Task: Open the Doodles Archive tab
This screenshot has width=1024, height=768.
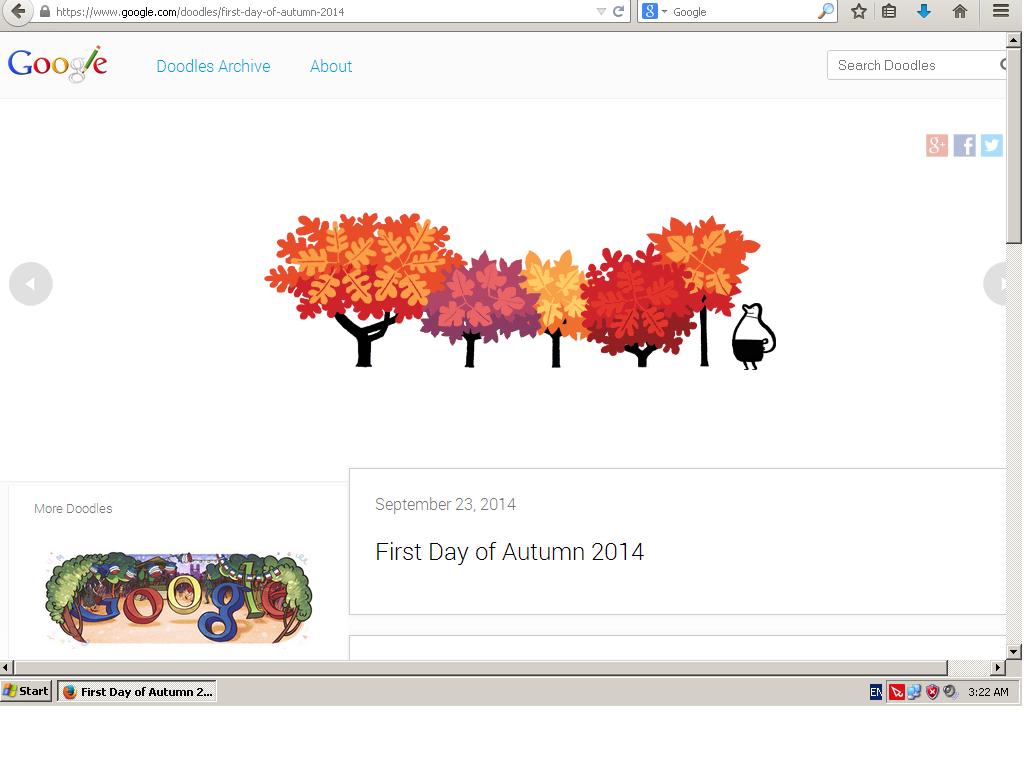Action: click(213, 66)
